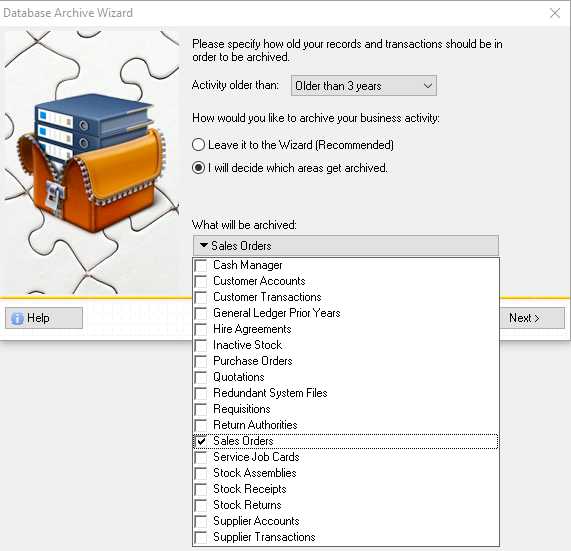The height and width of the screenshot is (551, 571).
Task: Click the Next button
Action: pyautogui.click(x=532, y=318)
